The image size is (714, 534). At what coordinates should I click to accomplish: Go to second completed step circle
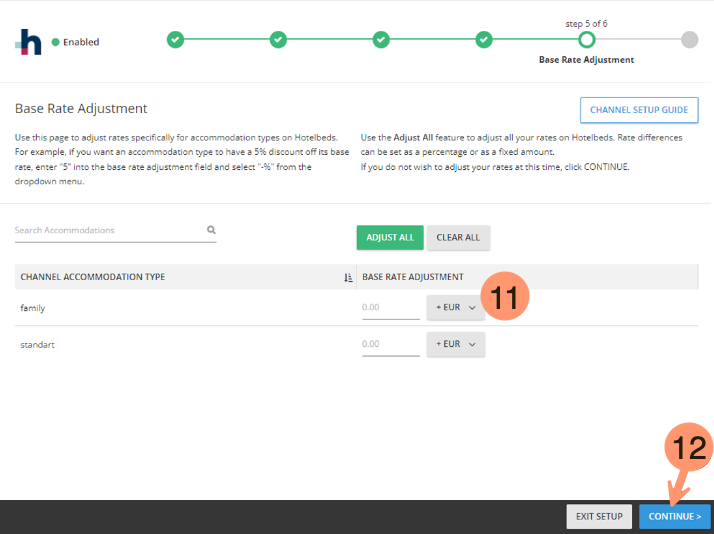[x=278, y=40]
